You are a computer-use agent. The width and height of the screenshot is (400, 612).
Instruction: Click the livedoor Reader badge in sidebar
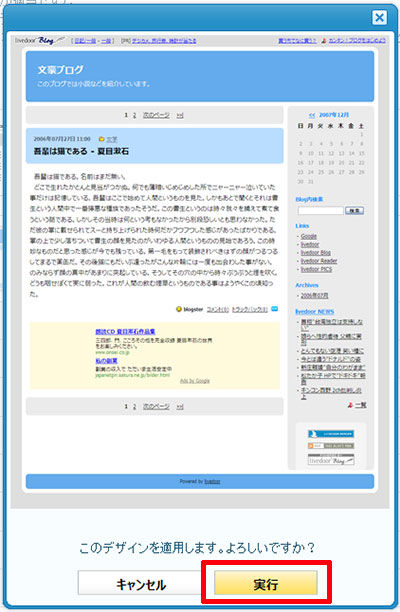[331, 434]
